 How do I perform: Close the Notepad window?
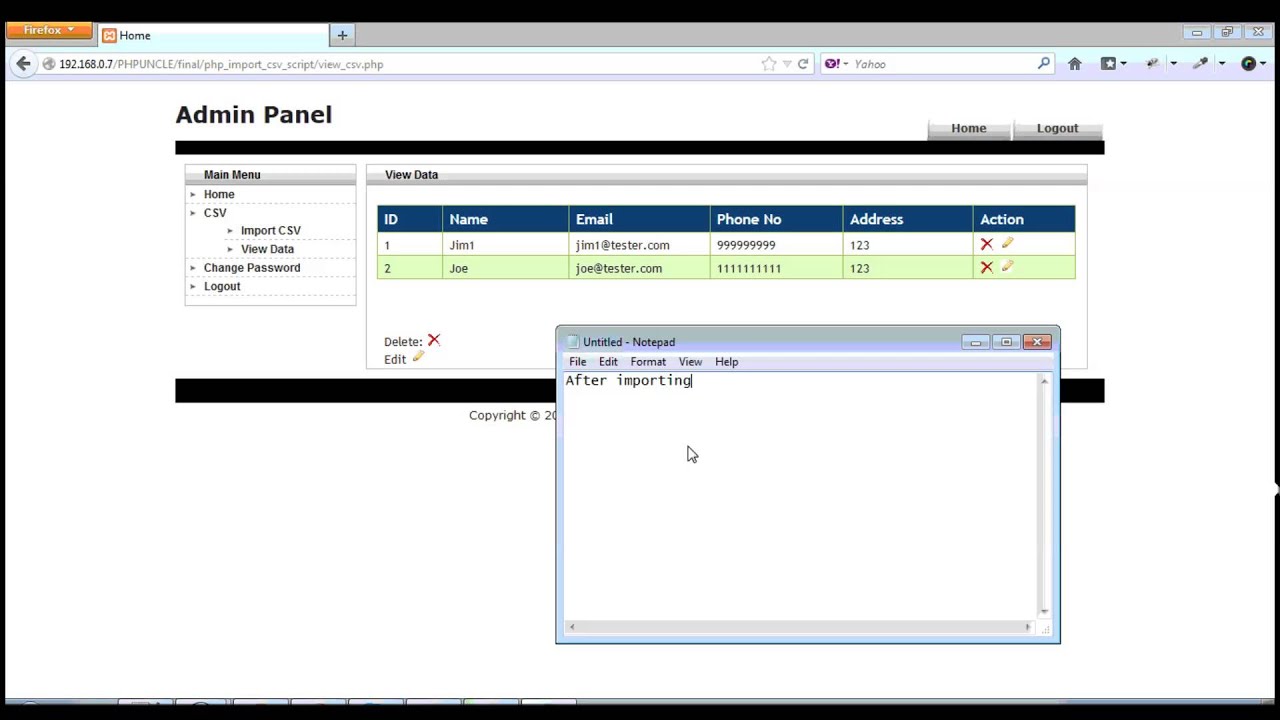click(1037, 342)
